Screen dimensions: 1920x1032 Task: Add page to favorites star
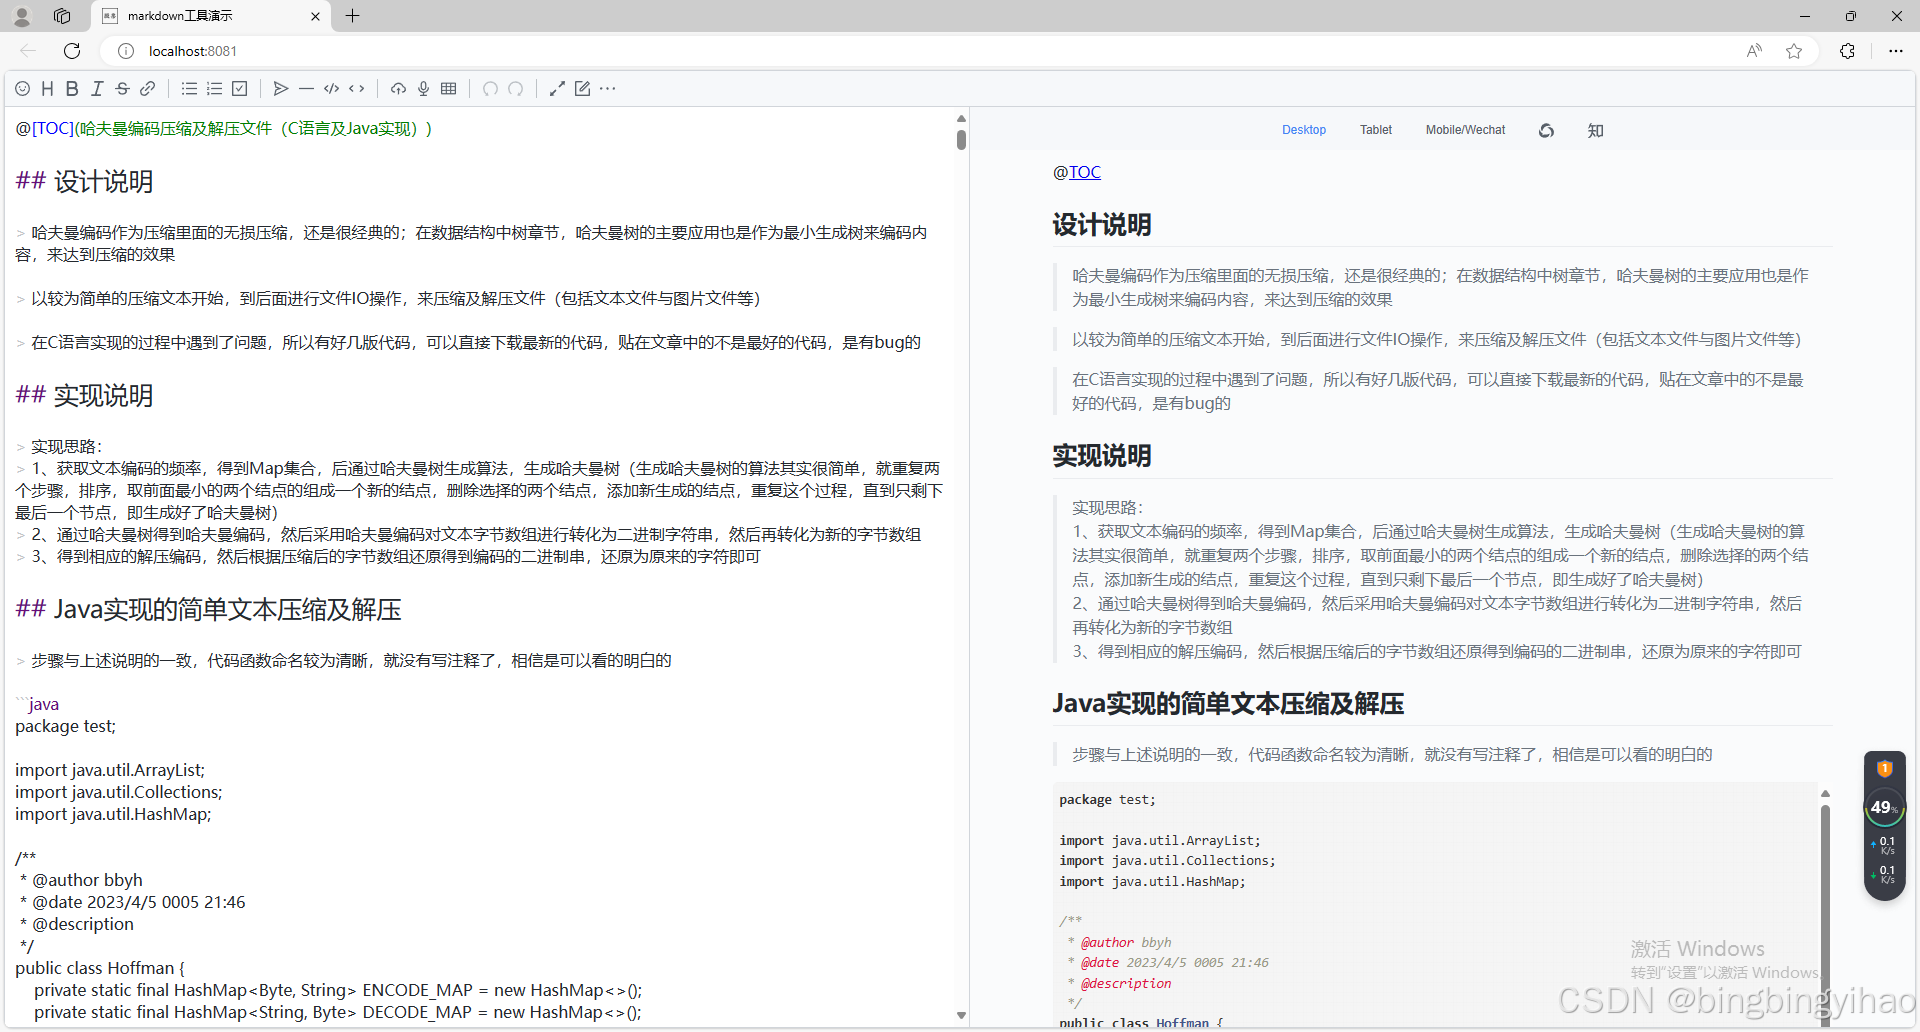point(1794,51)
